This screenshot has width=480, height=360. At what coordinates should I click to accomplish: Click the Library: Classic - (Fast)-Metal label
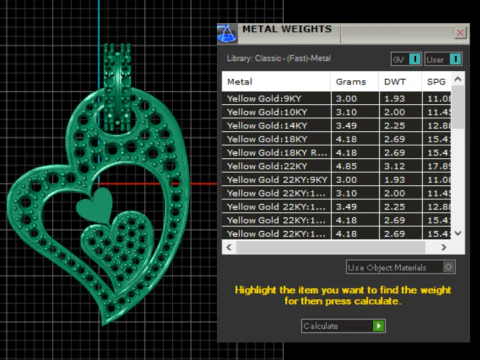pos(279,58)
